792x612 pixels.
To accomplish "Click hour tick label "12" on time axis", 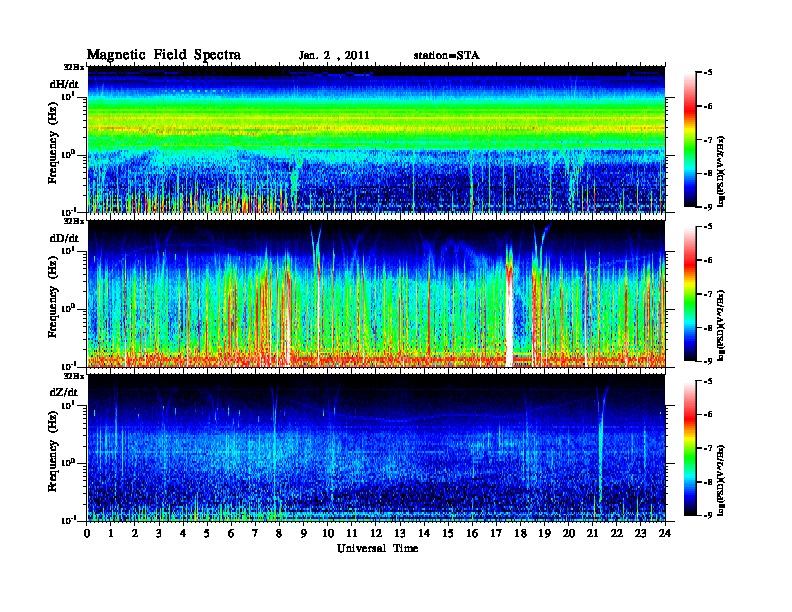I will click(x=376, y=533).
